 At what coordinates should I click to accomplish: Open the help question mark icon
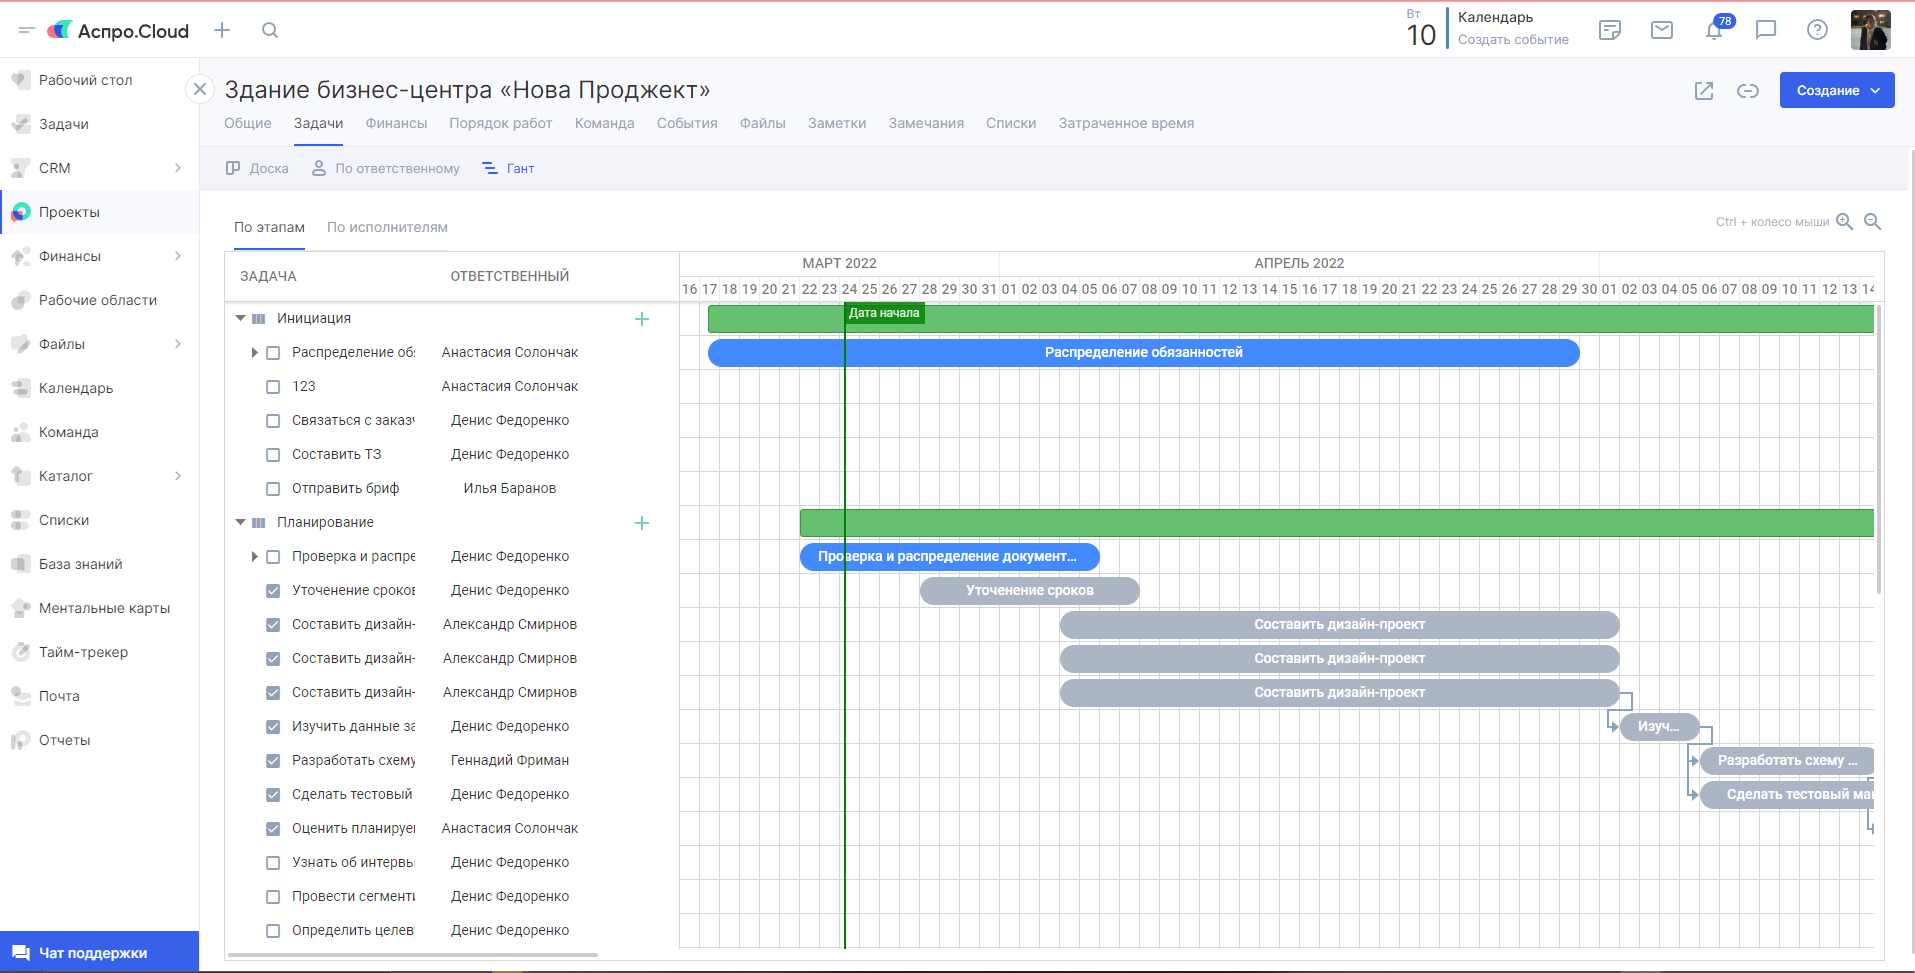(1817, 30)
